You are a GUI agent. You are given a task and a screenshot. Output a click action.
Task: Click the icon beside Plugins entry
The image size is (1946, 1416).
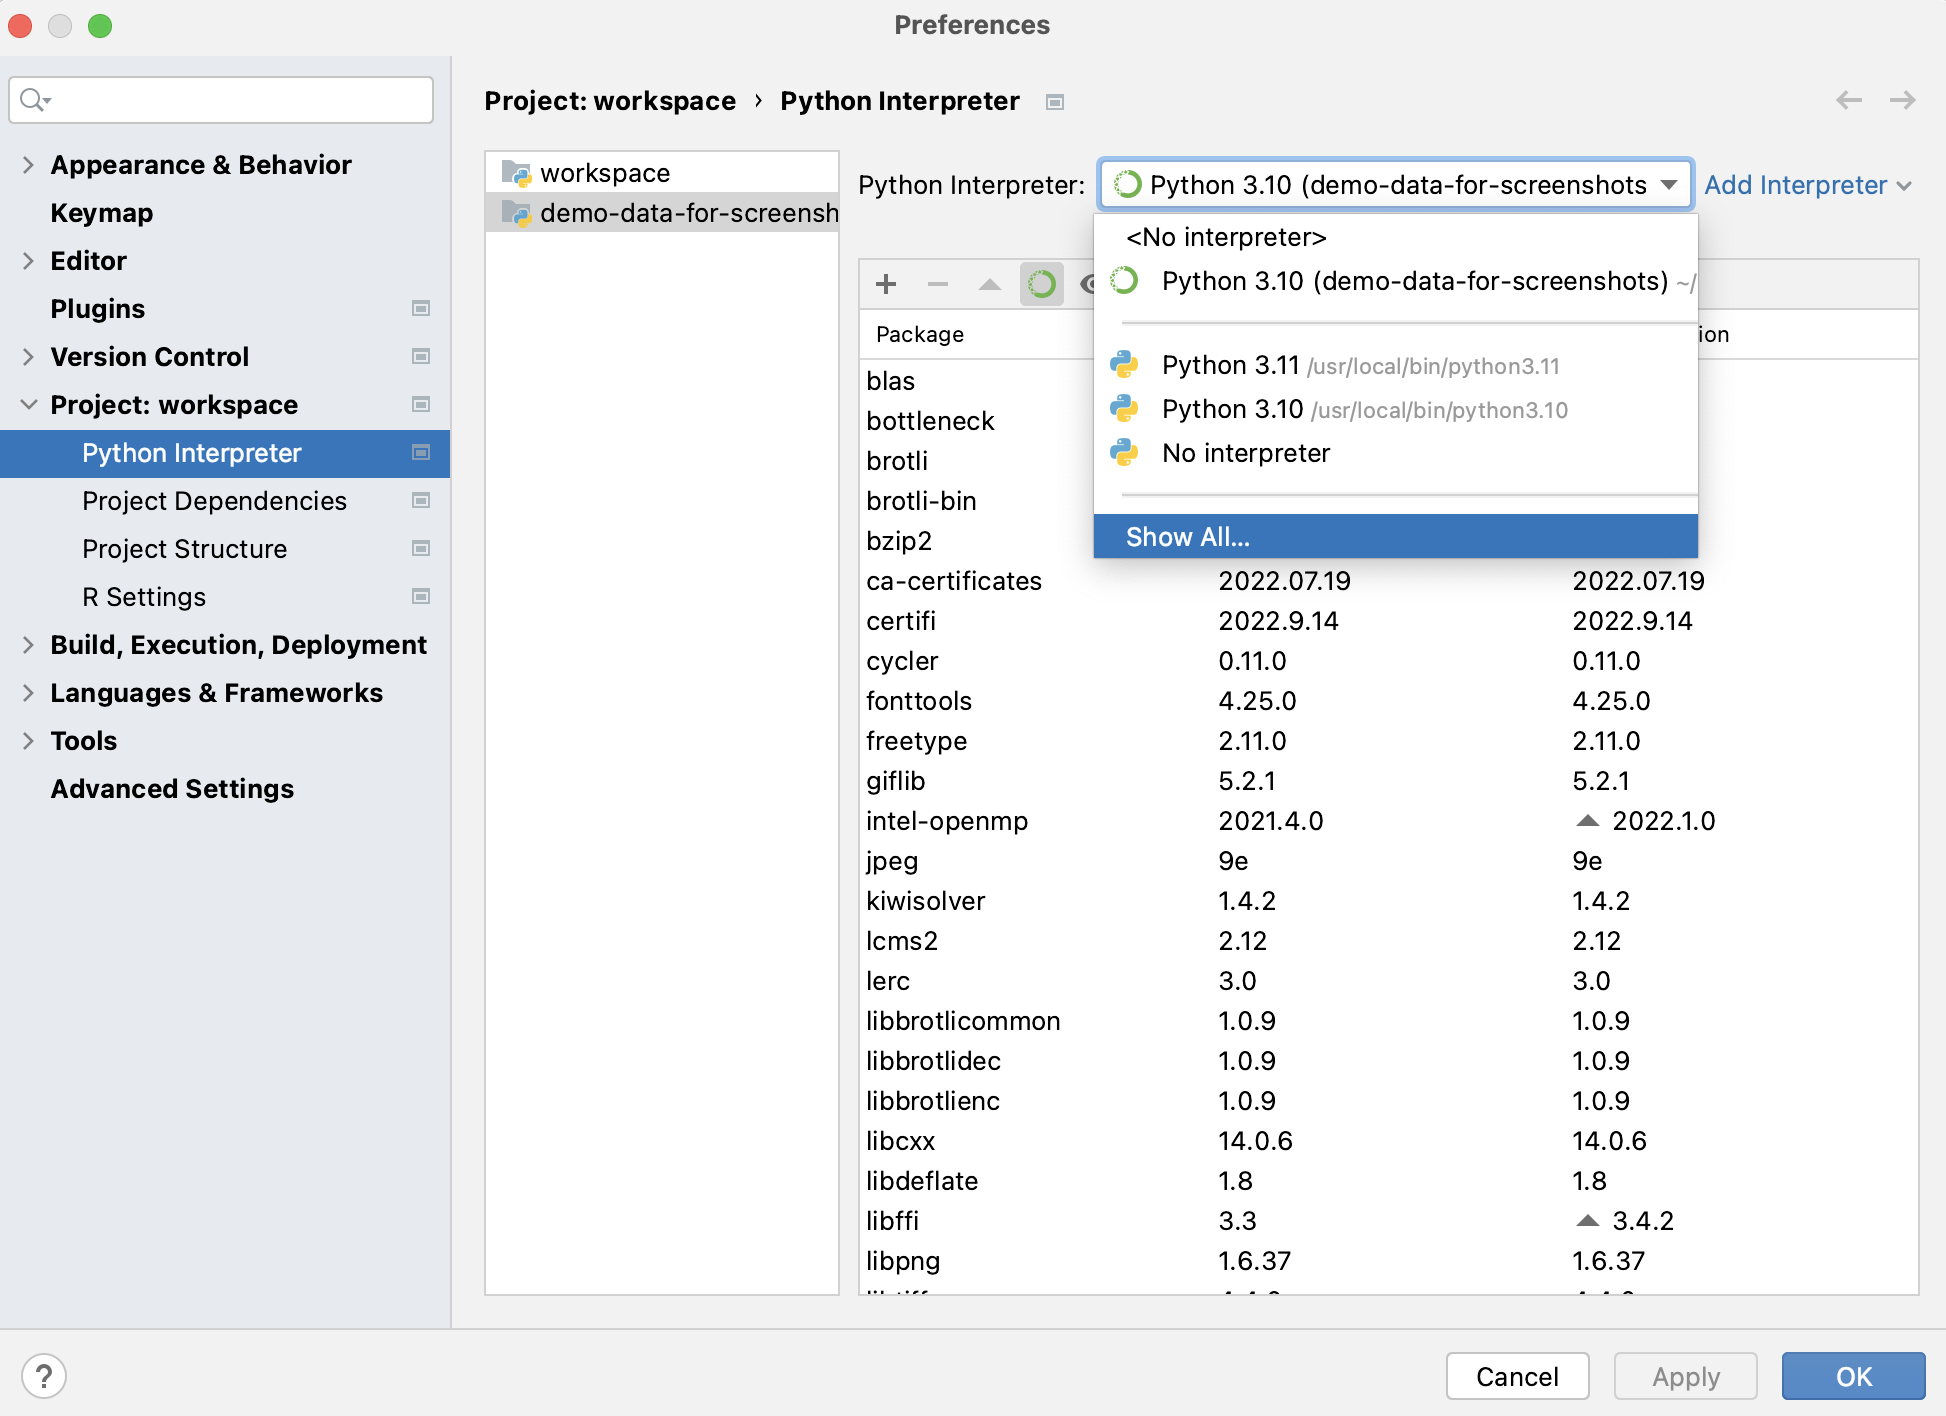pos(421,308)
